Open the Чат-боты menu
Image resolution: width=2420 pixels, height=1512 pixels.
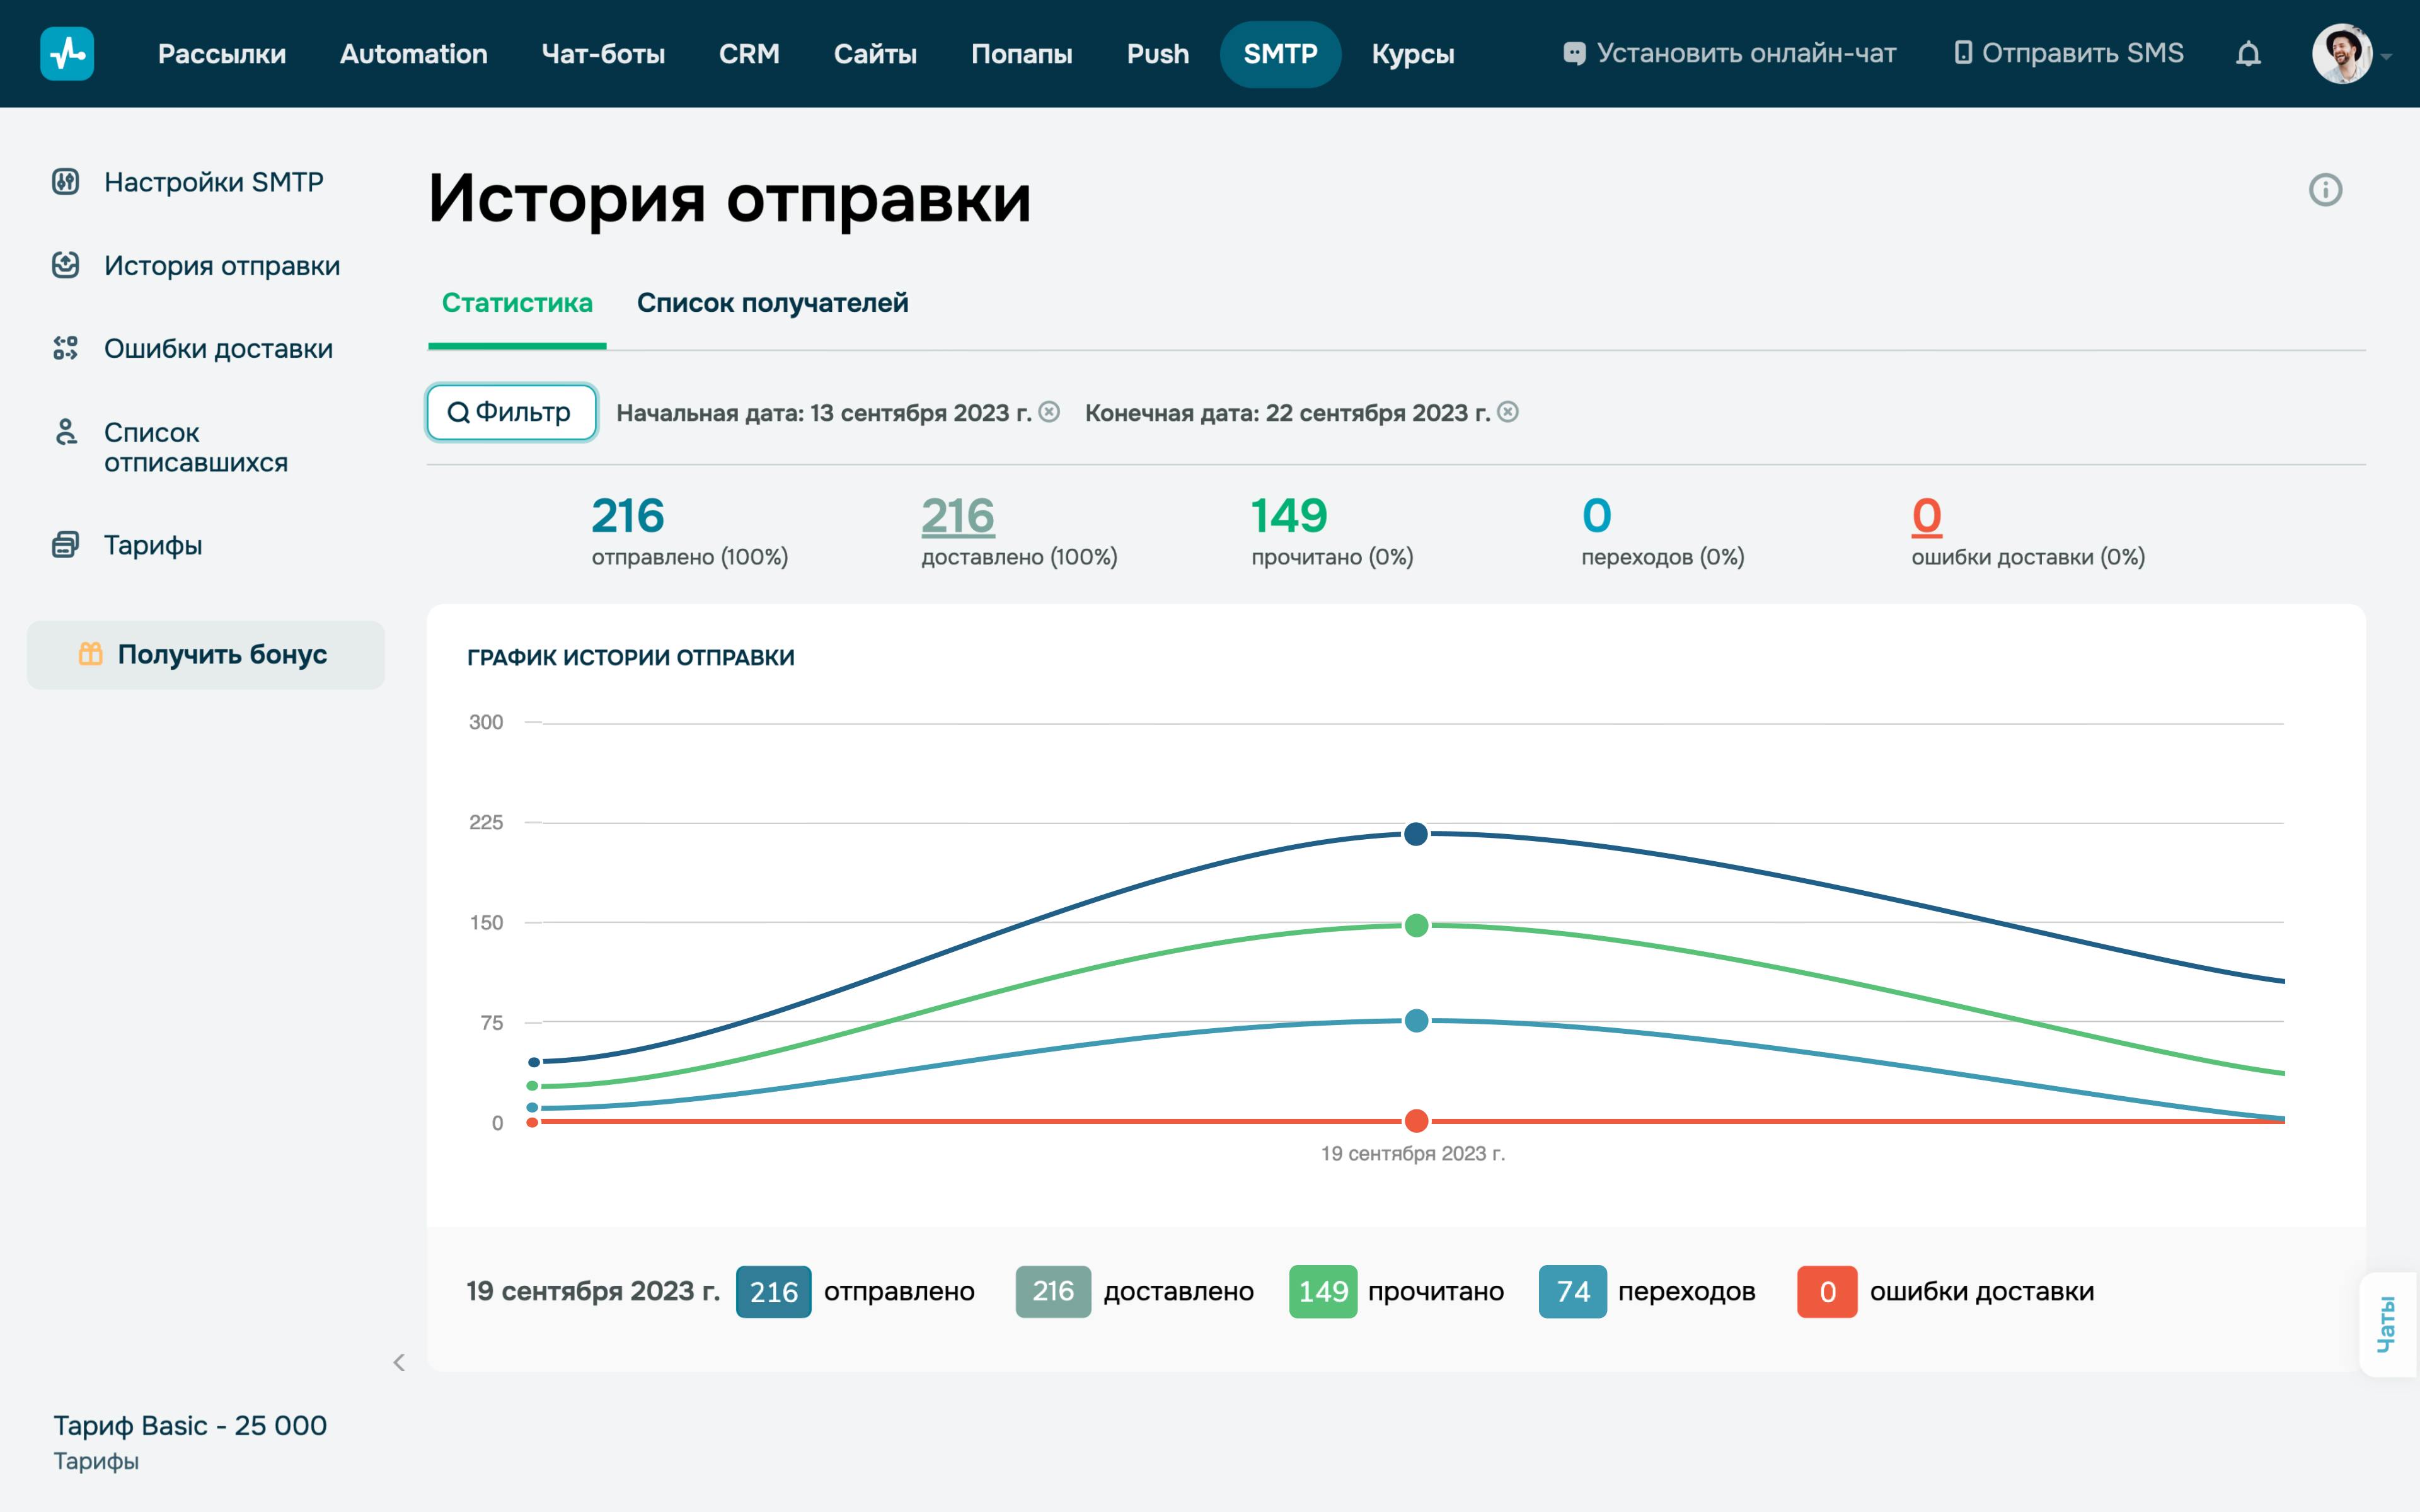(x=603, y=54)
